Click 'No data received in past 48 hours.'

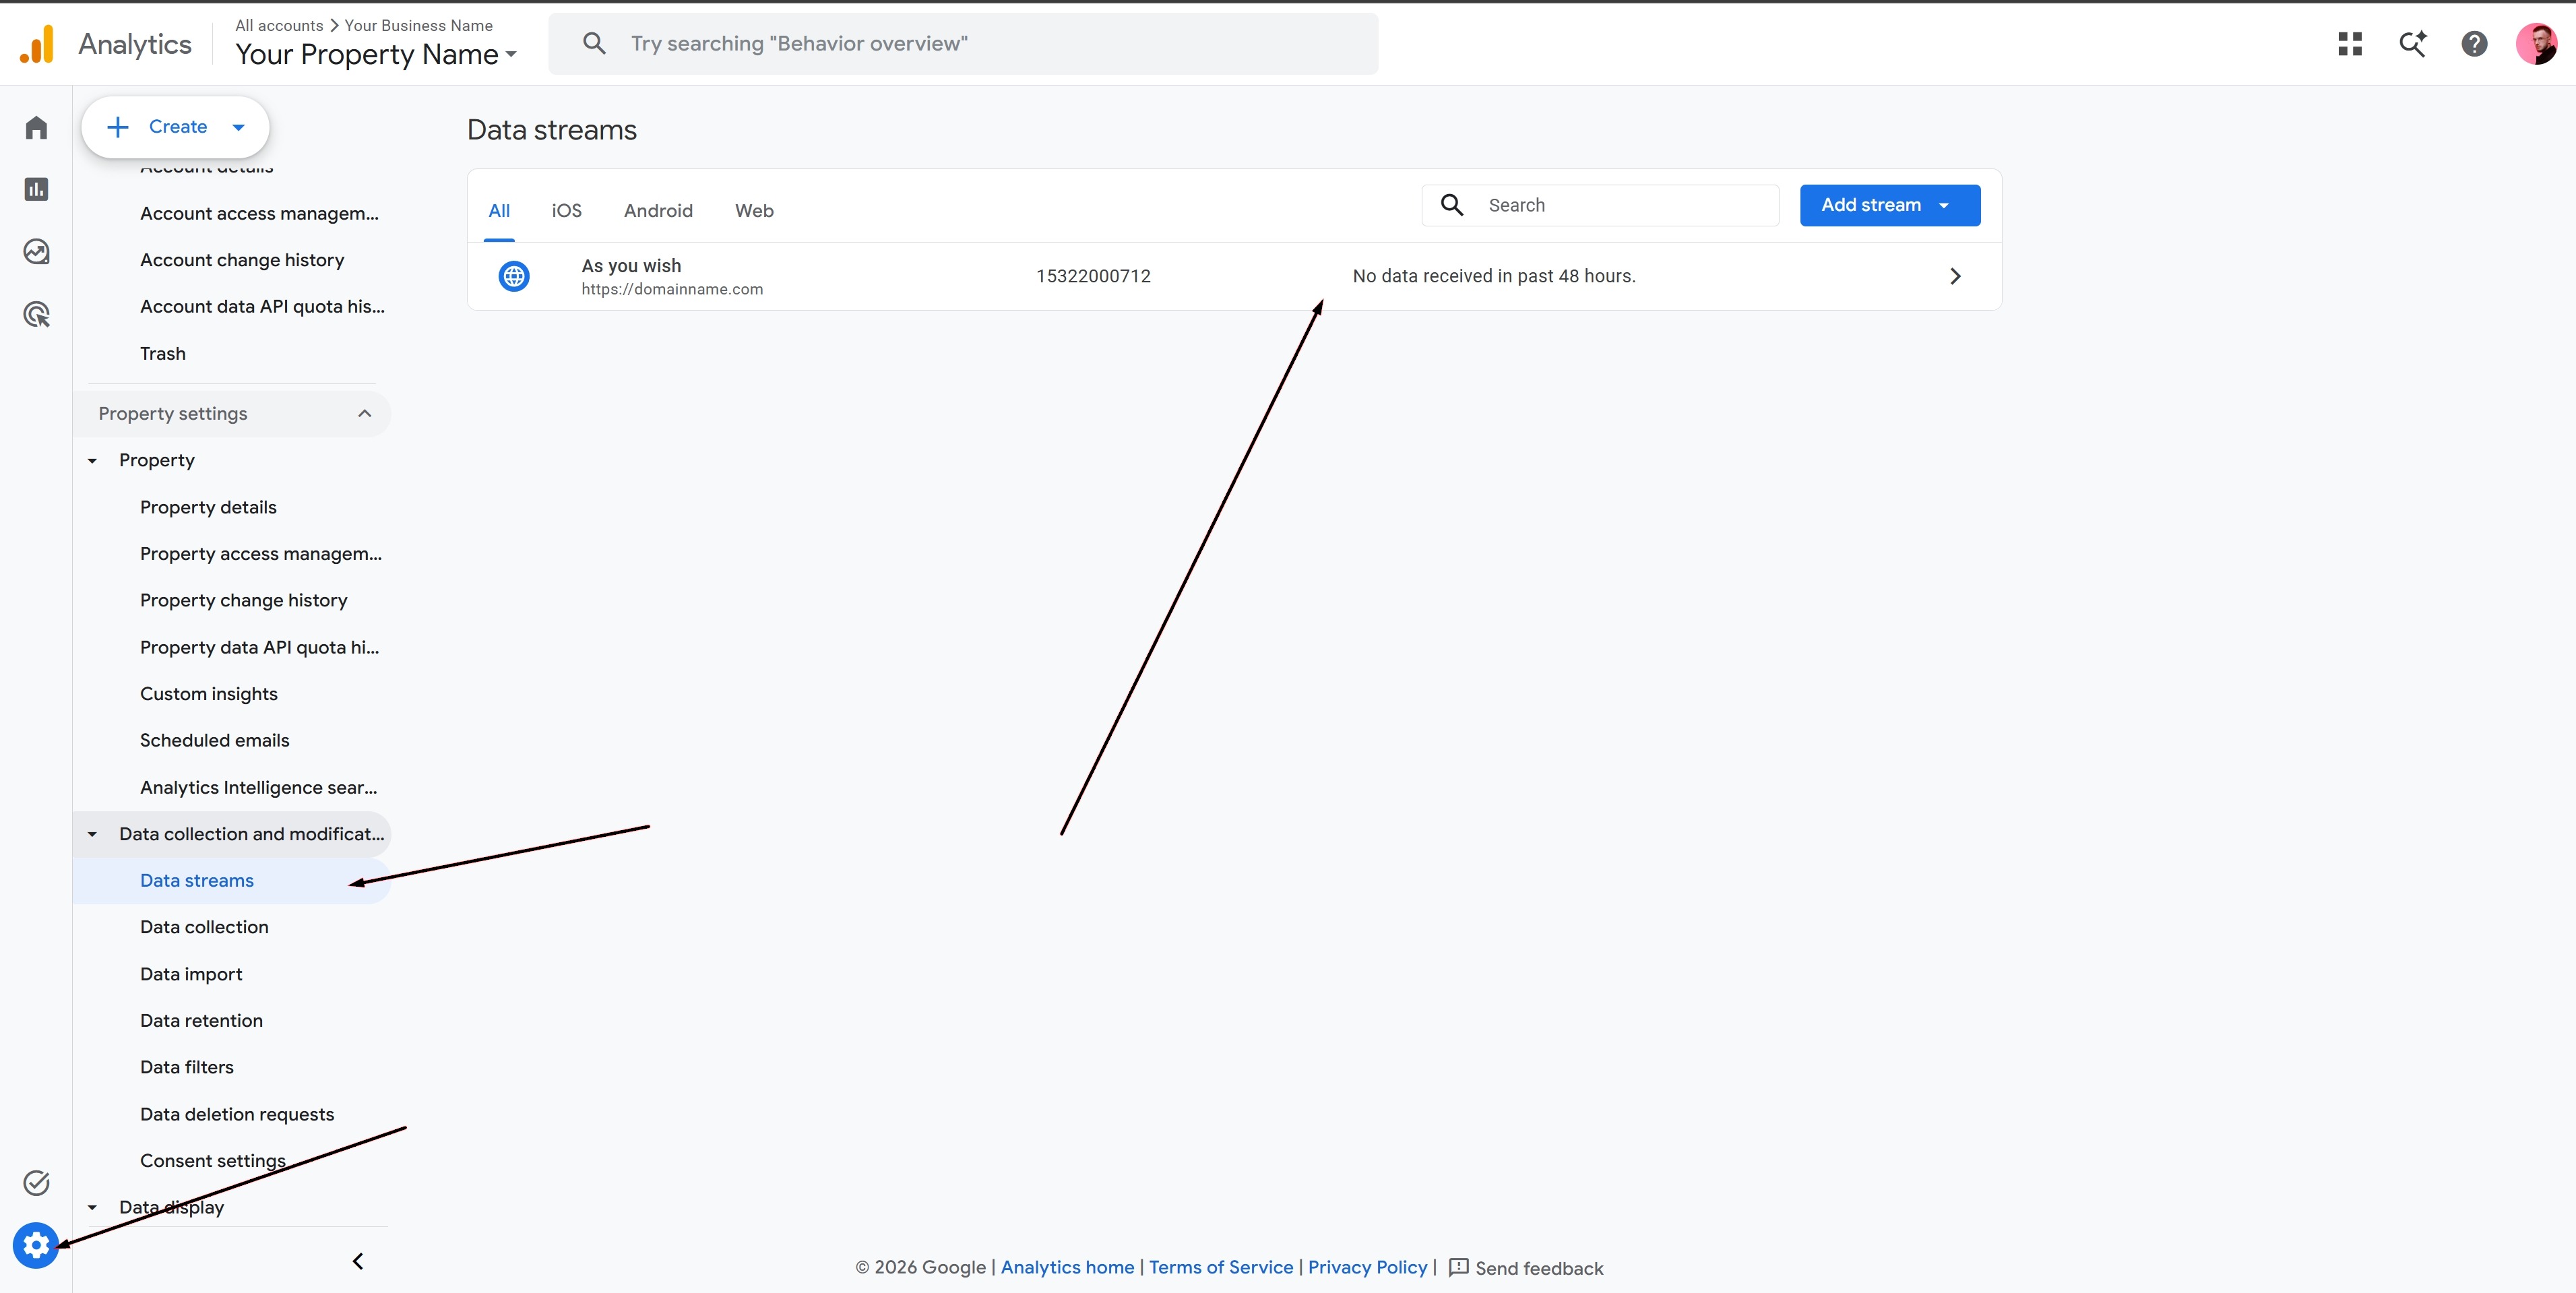pos(1493,276)
